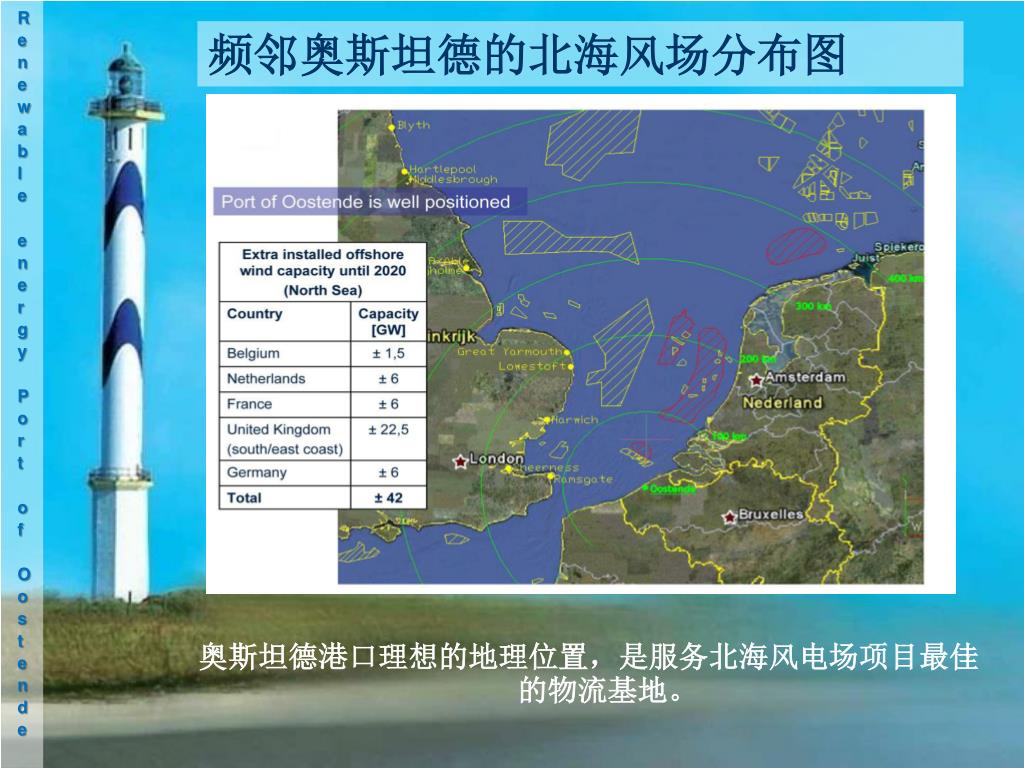The image size is (1024, 768).
Task: Click the green 'Oostende' map label
Action: pyautogui.click(x=673, y=488)
